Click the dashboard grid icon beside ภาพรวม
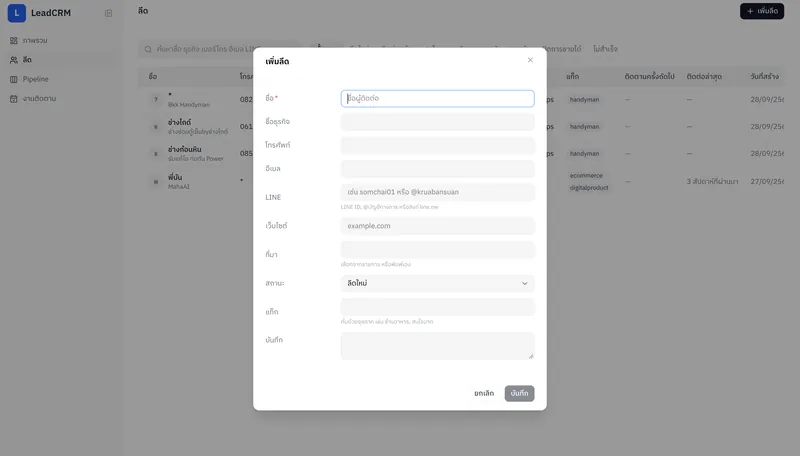Screen dimensions: 800x456 pyautogui.click(x=14, y=40)
